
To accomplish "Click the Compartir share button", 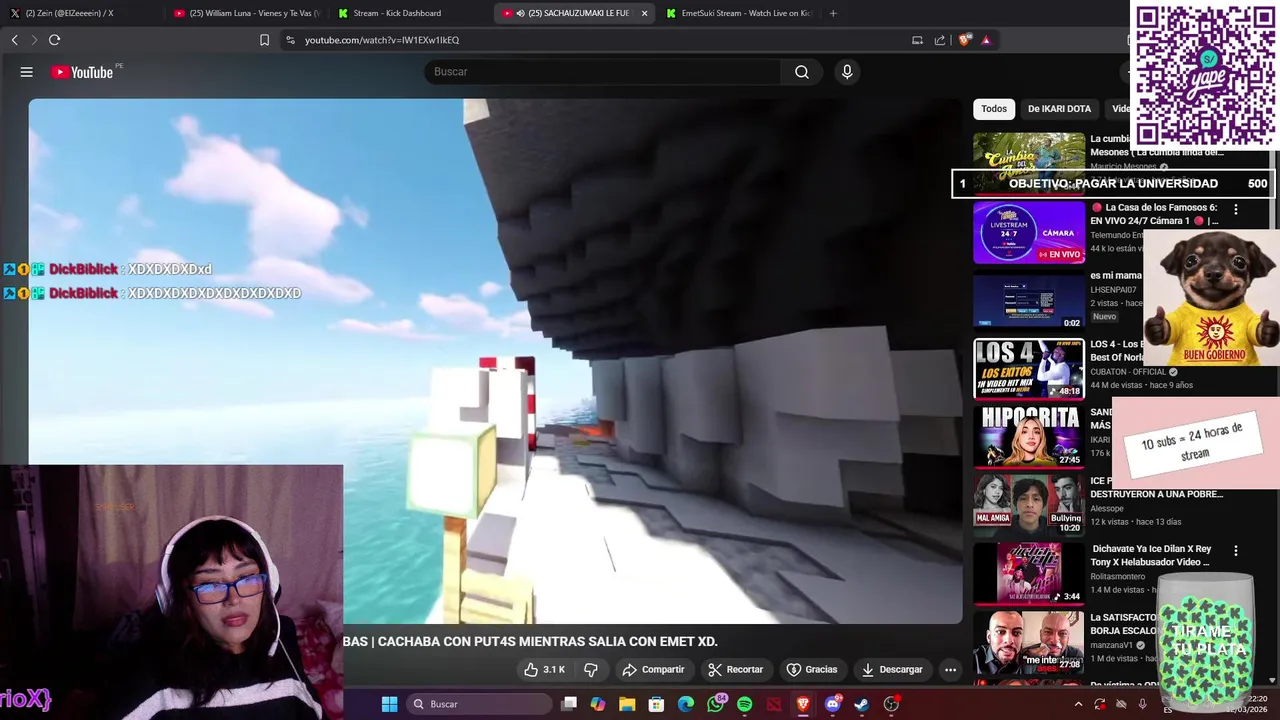I will (653, 670).
